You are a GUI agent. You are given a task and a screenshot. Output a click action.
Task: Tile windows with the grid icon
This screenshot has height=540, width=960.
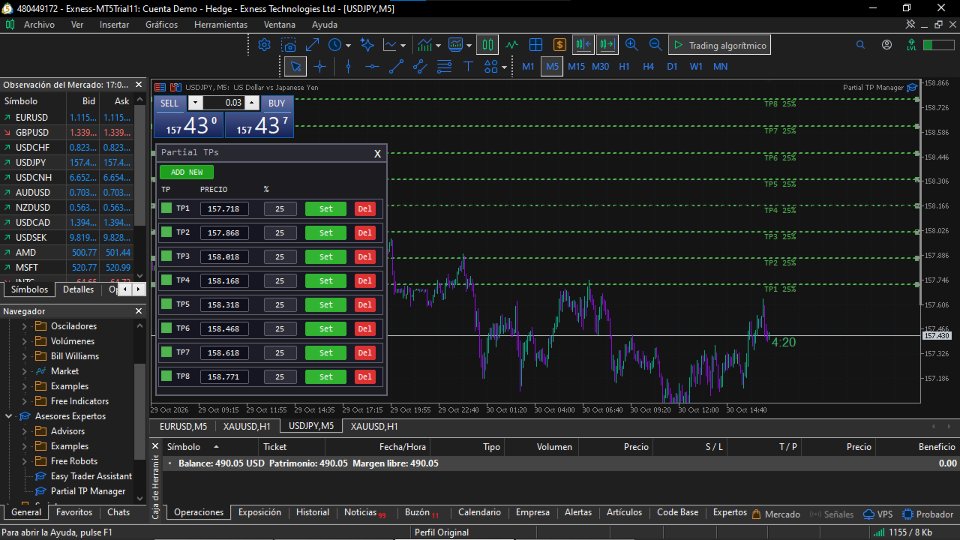click(x=536, y=45)
